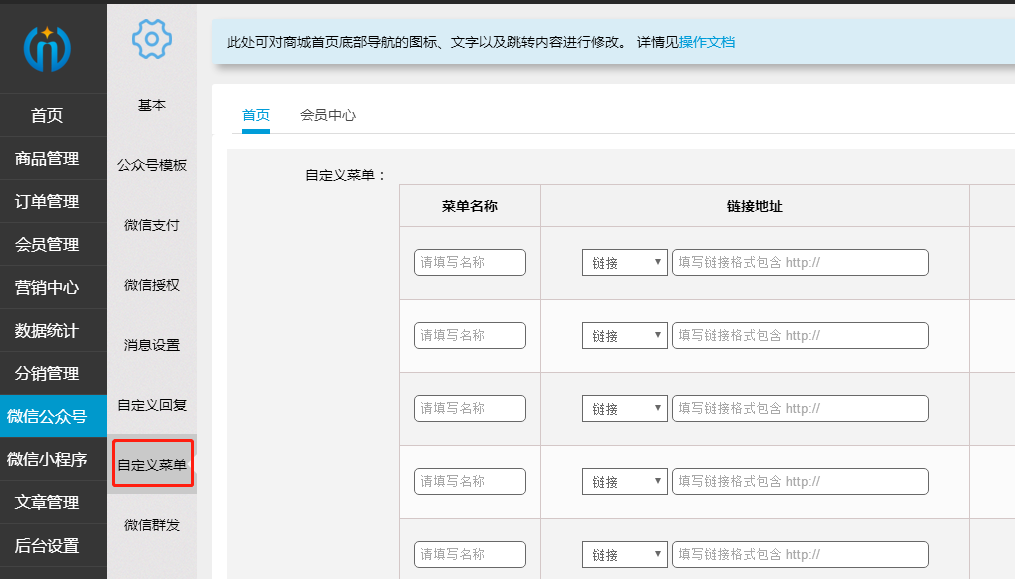Go to 营销中心 via the sidebar

coord(48,287)
